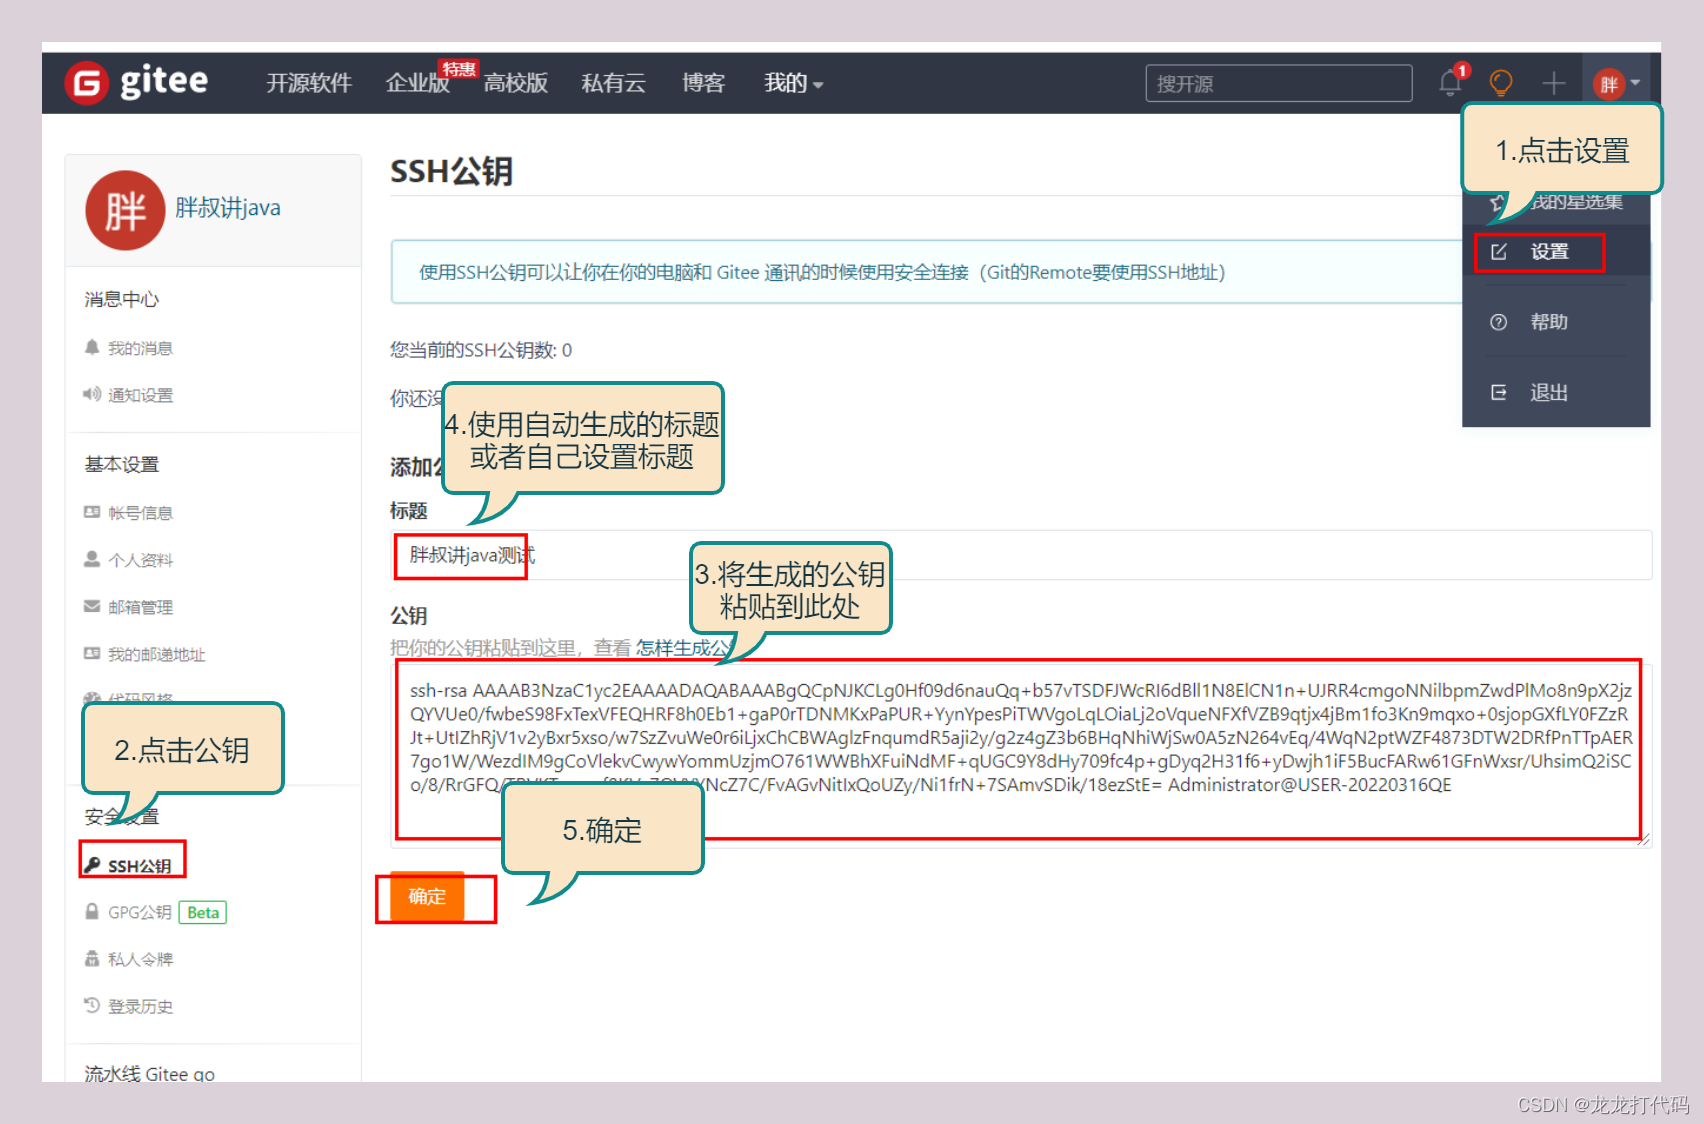Open 登录历史 in the sidebar
1704x1124 pixels.
tap(140, 1006)
